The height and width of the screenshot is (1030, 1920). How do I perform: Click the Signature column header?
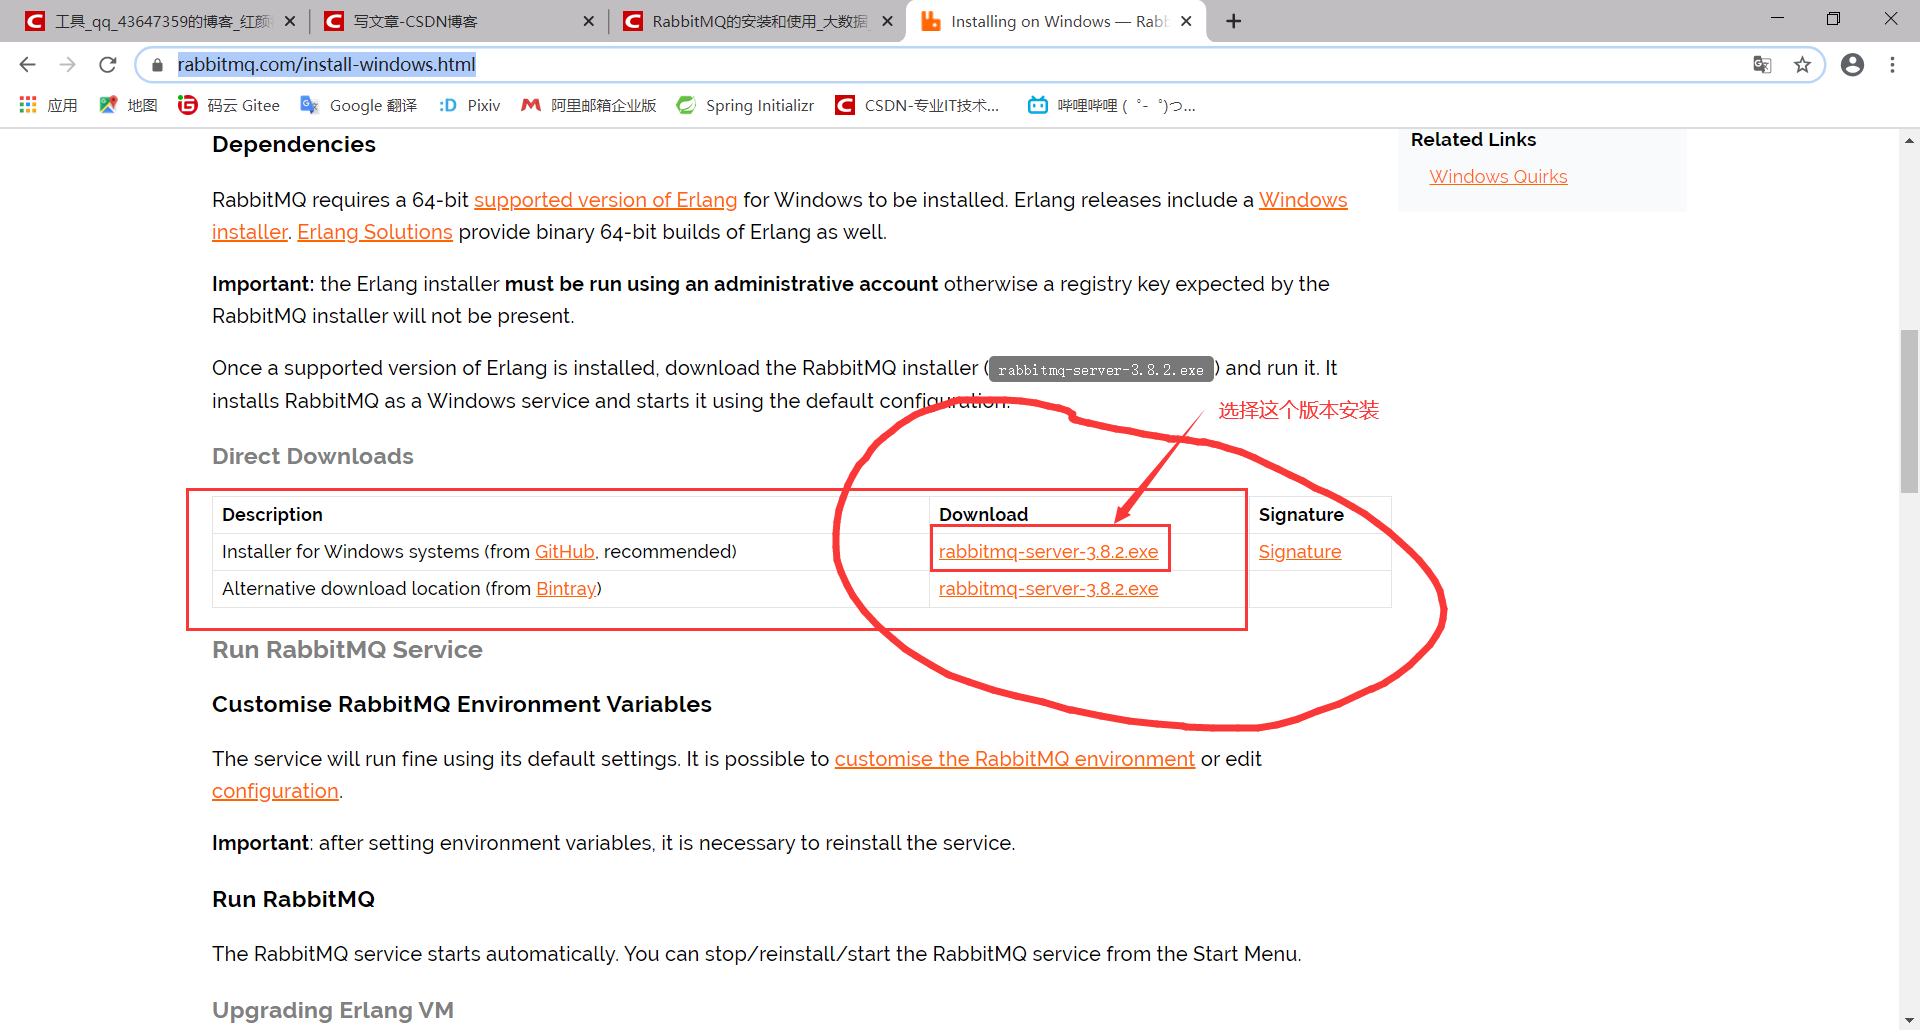[x=1300, y=515]
